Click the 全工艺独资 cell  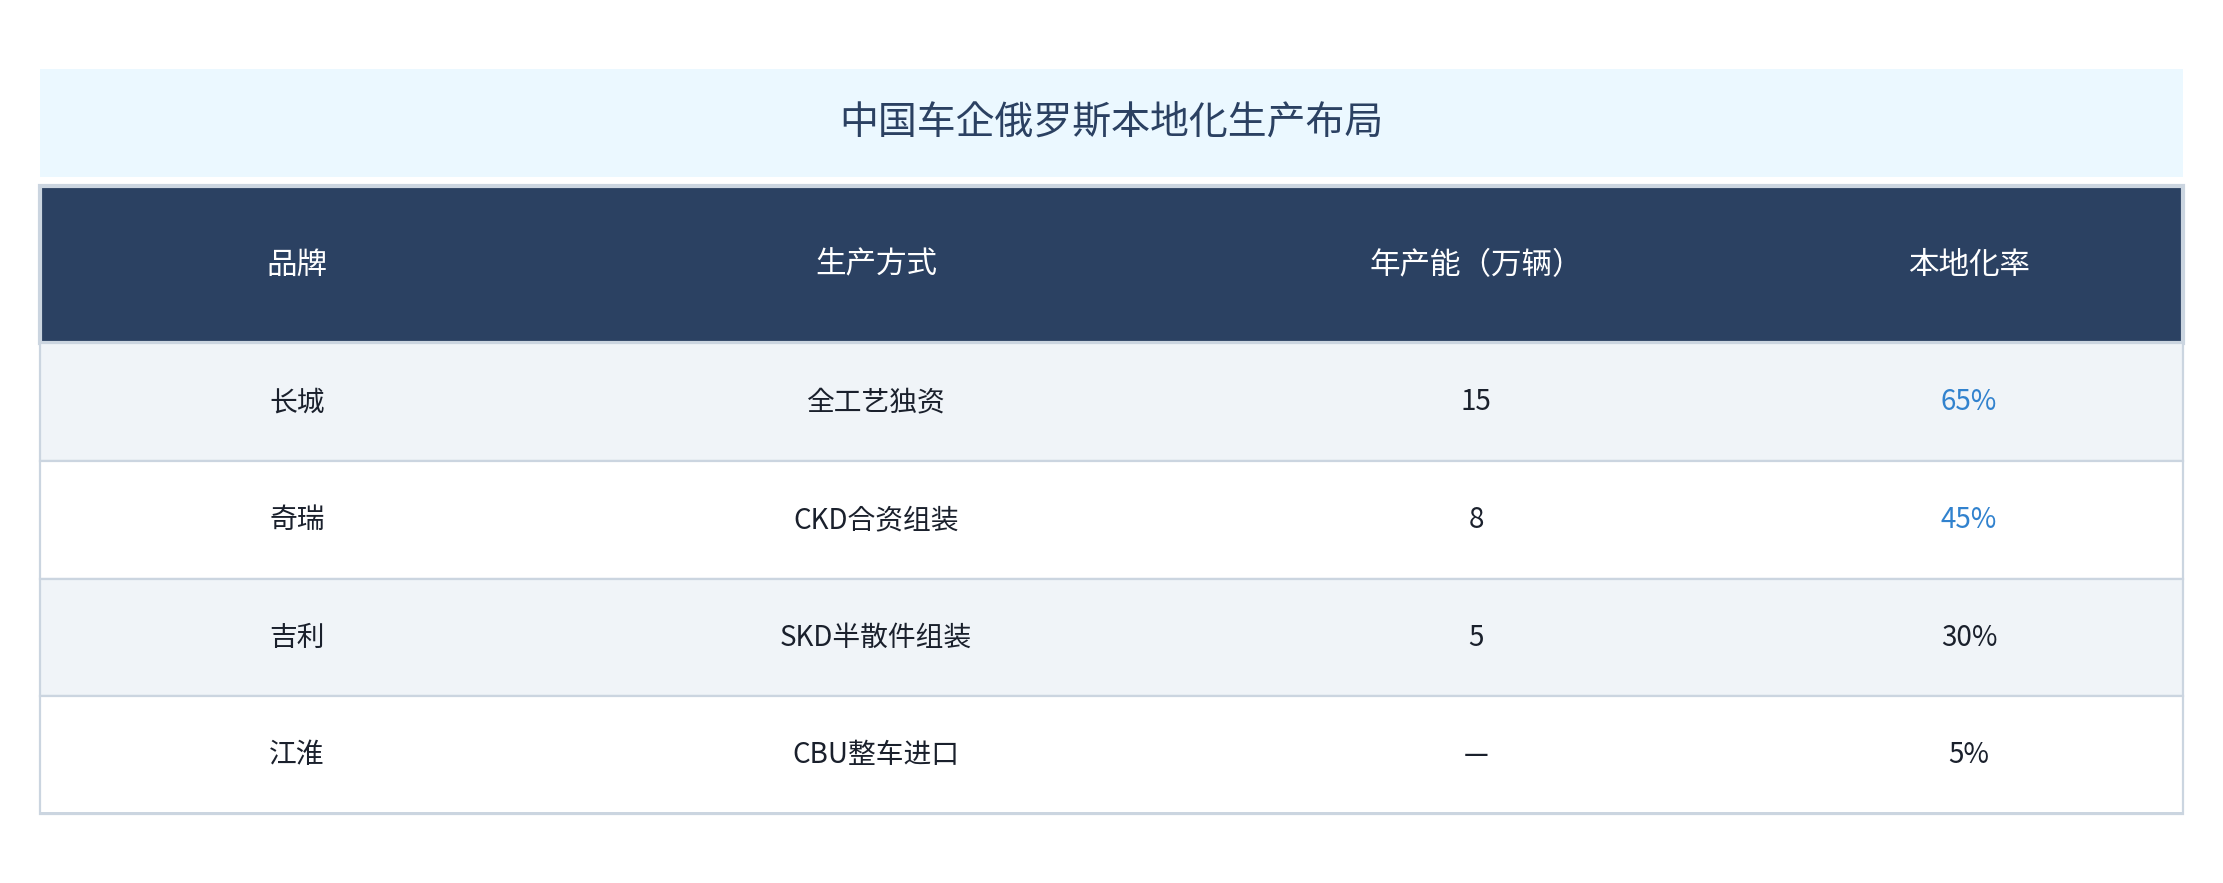(x=876, y=401)
